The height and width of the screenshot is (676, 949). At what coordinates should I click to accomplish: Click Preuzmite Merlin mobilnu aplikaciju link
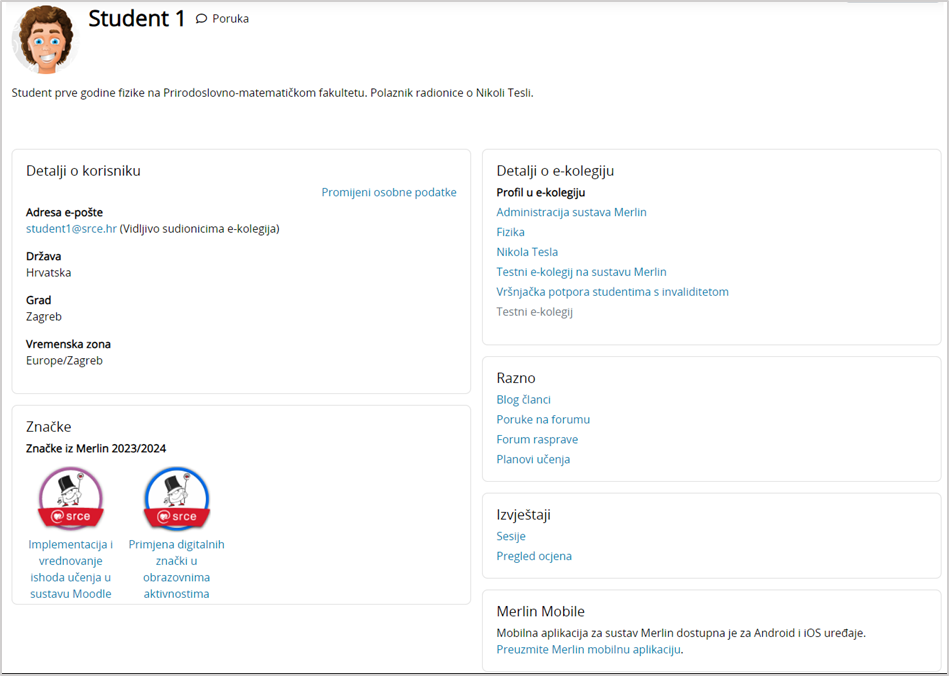click(588, 649)
